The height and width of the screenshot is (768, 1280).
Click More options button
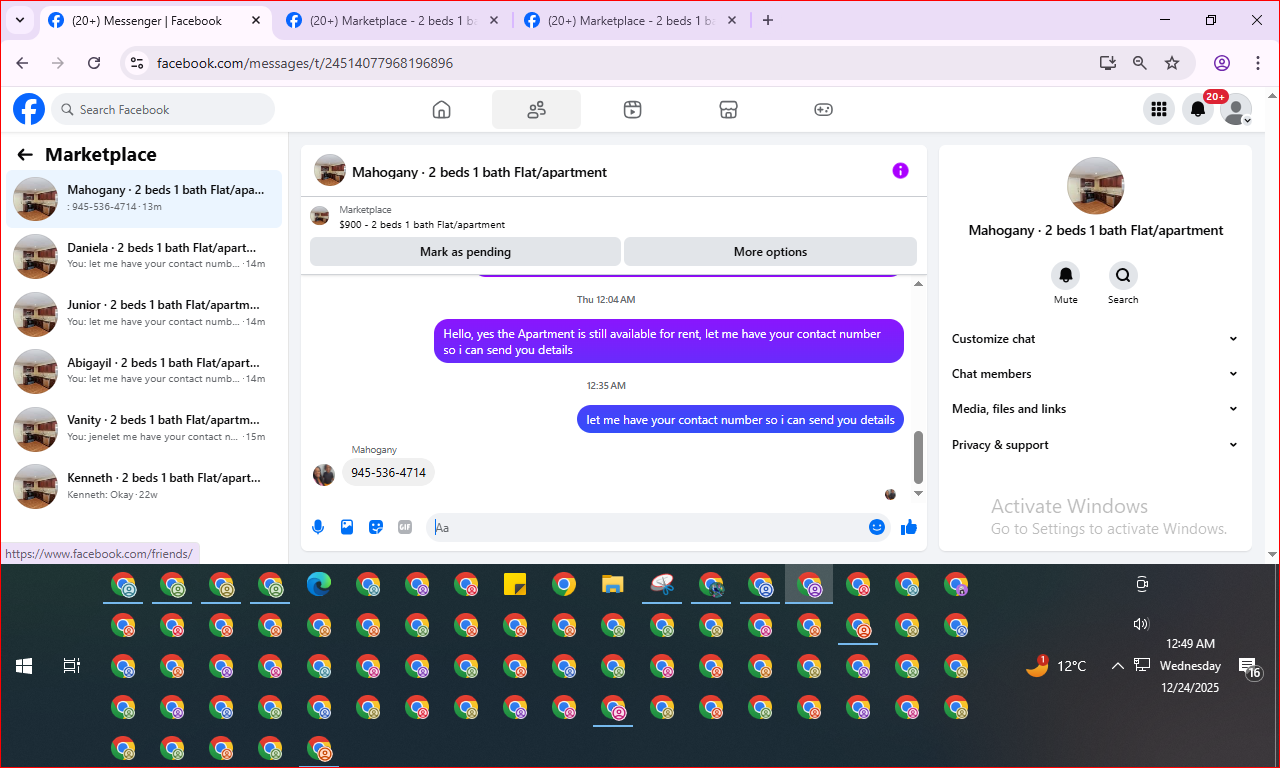770,252
